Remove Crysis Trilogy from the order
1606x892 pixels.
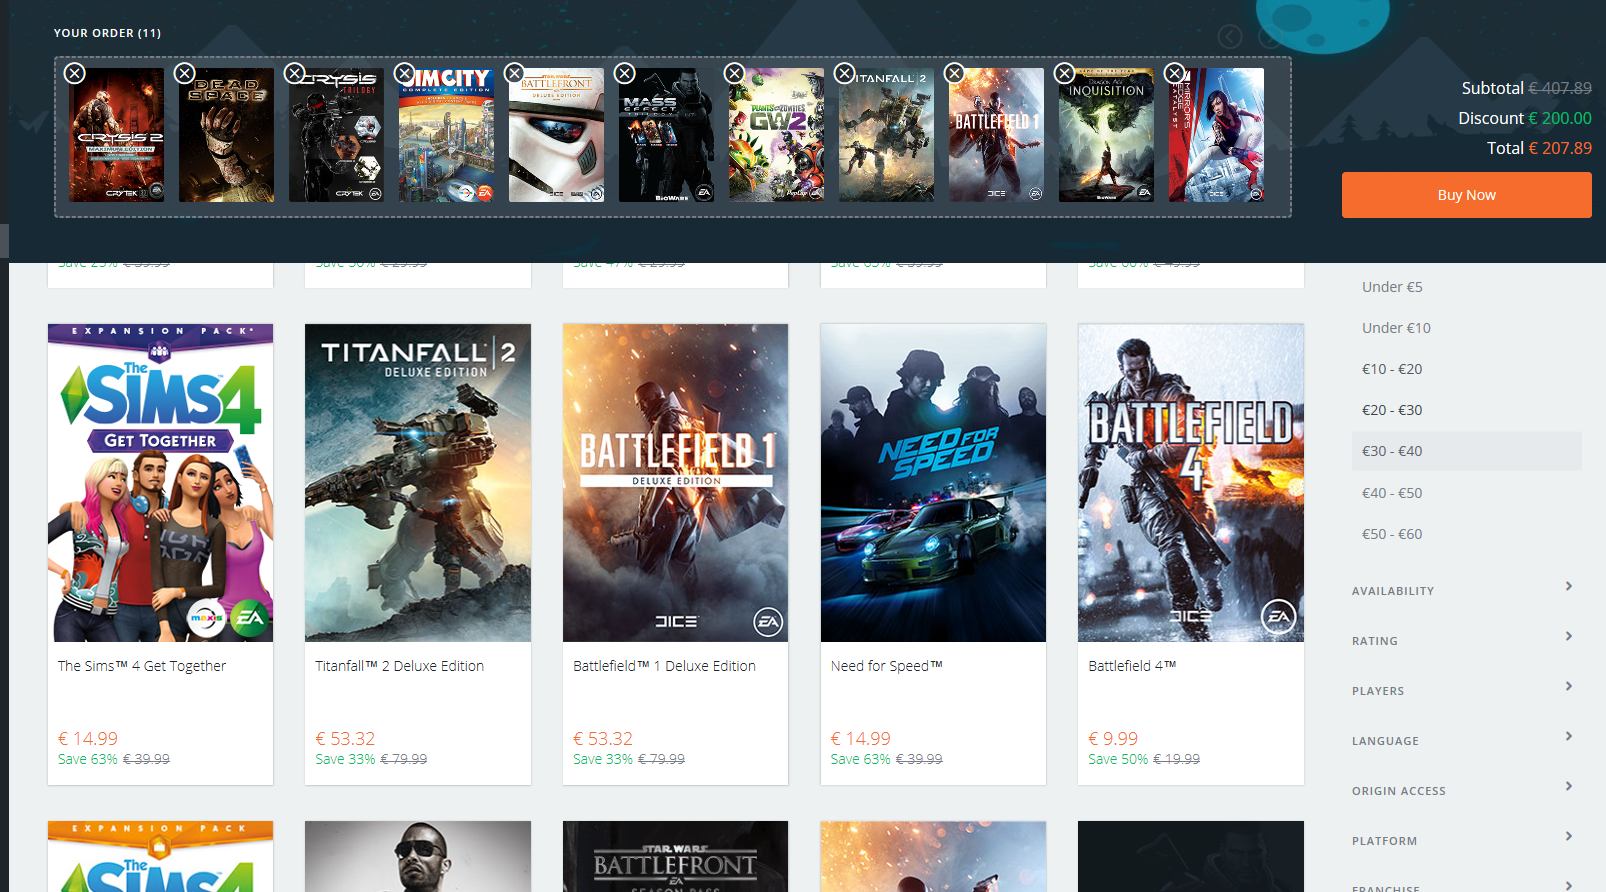click(x=295, y=73)
